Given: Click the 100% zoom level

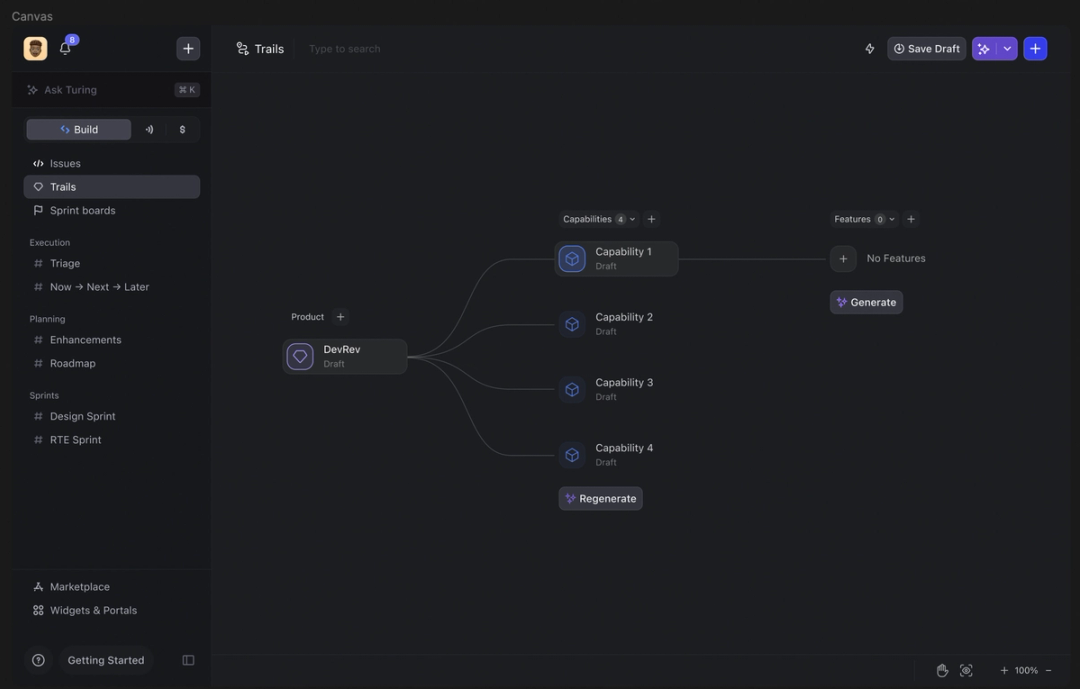Looking at the screenshot, I should coord(1026,670).
